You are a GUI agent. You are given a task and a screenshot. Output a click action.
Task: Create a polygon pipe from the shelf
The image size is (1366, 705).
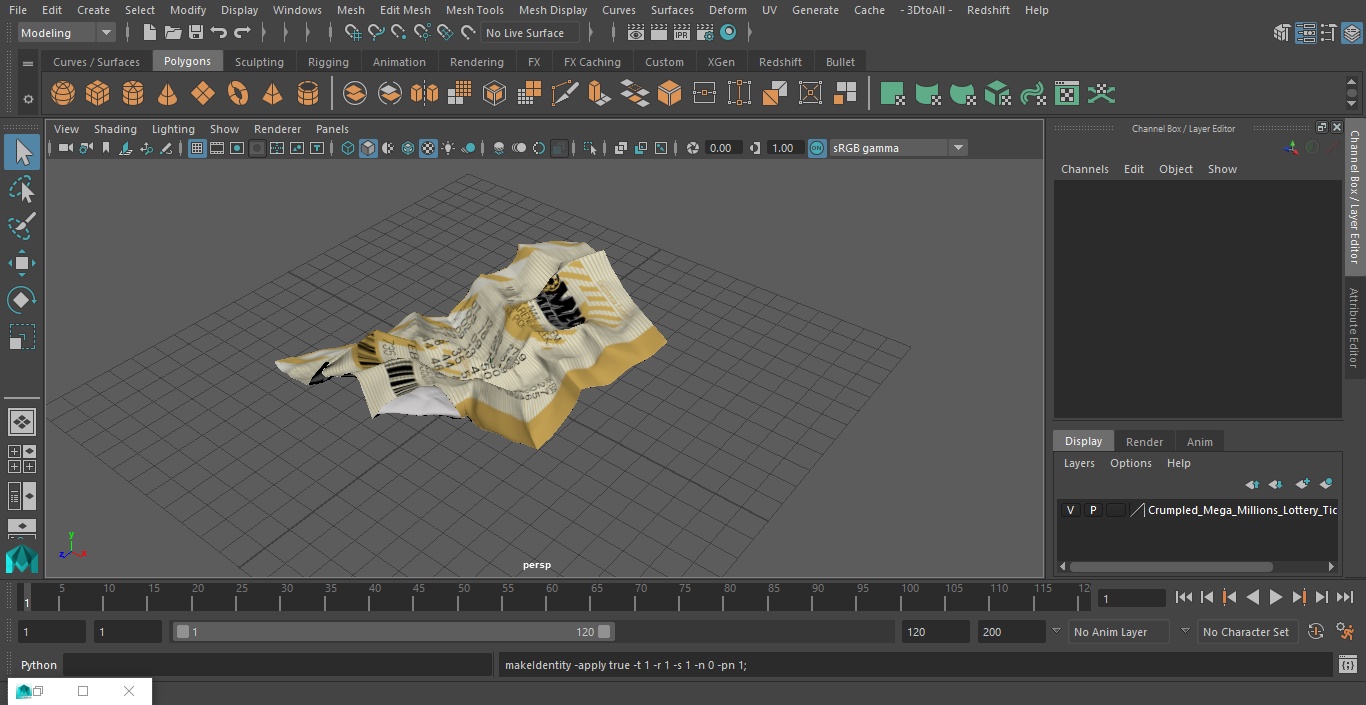308,94
